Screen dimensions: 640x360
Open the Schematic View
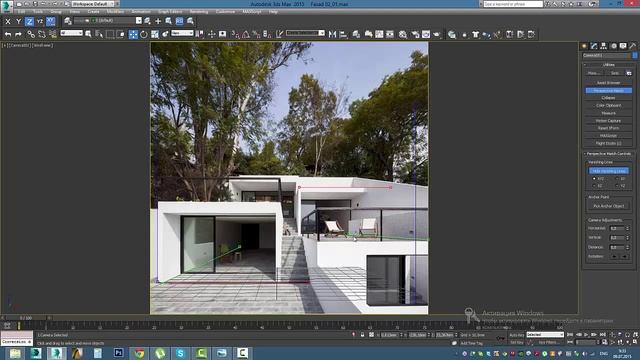point(390,35)
